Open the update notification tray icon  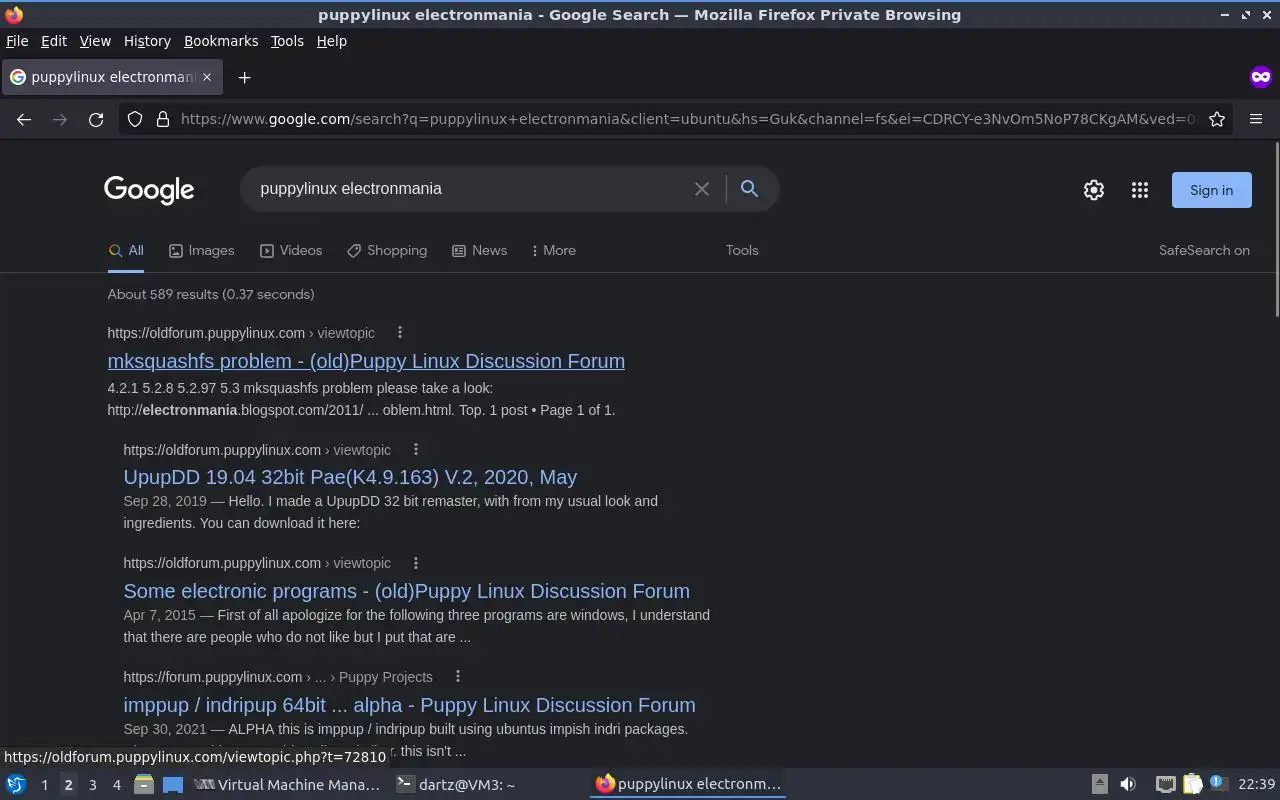point(1217,784)
